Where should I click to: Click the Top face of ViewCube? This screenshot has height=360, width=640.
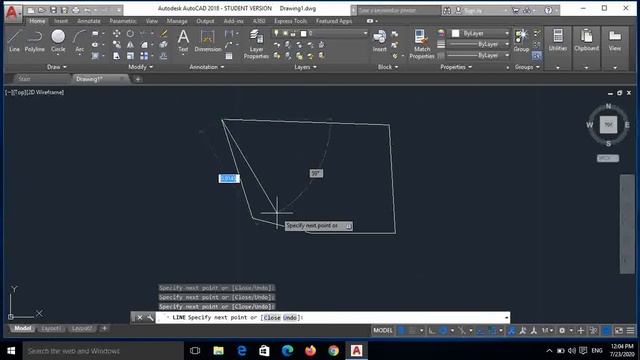click(608, 124)
